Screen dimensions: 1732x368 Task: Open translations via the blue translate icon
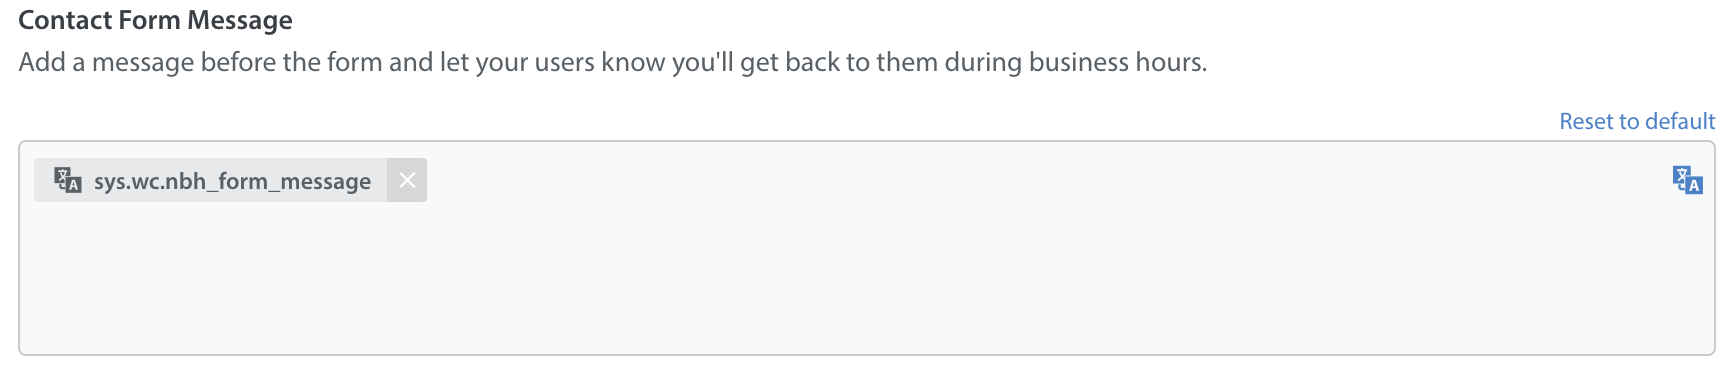1687,180
